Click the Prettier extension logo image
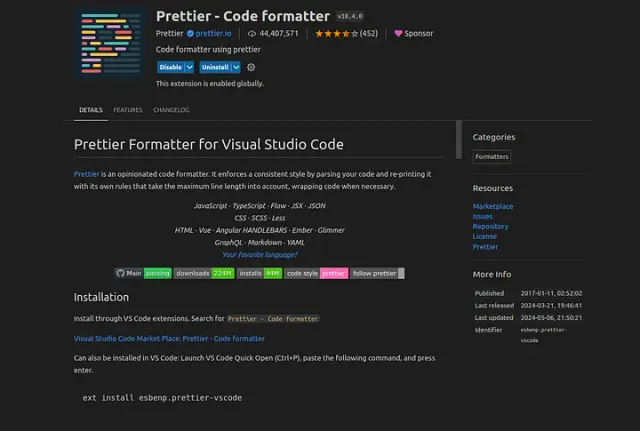 point(110,42)
